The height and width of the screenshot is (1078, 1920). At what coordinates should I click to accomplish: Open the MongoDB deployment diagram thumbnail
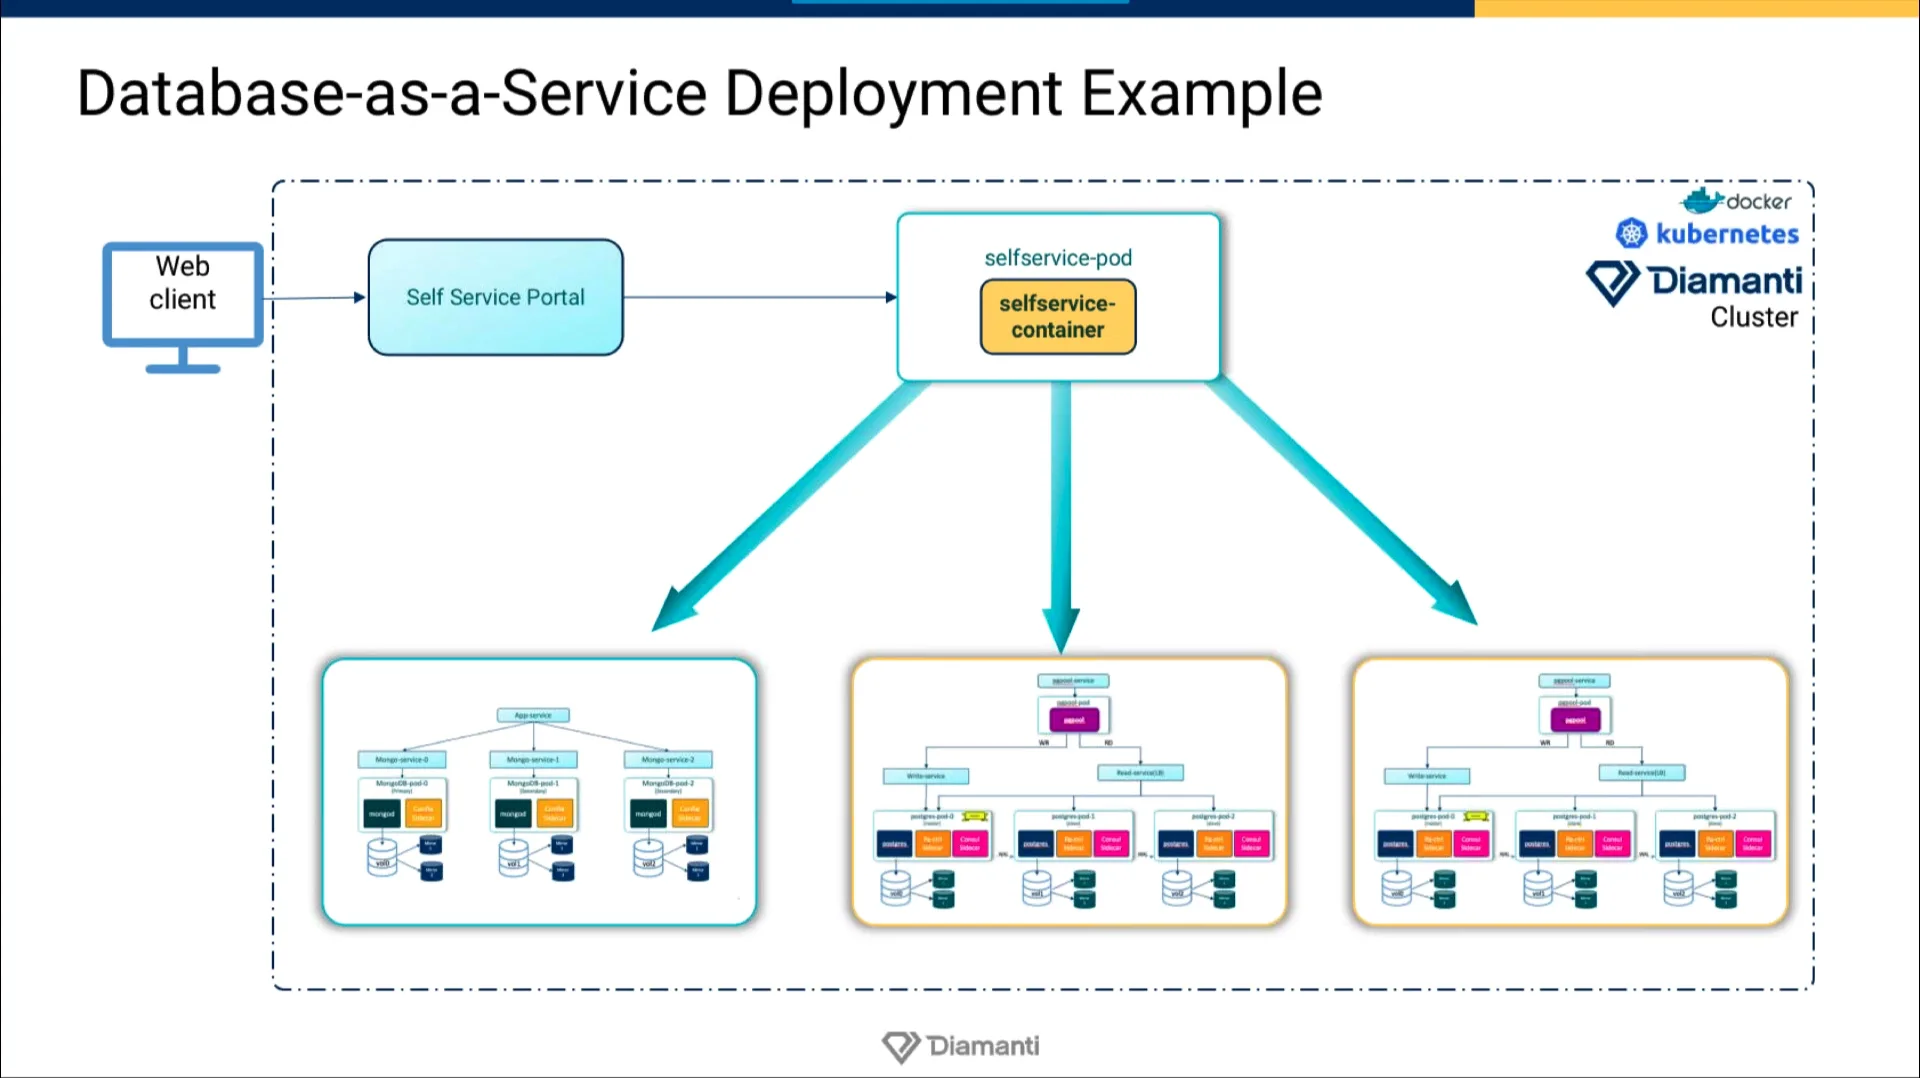point(539,791)
